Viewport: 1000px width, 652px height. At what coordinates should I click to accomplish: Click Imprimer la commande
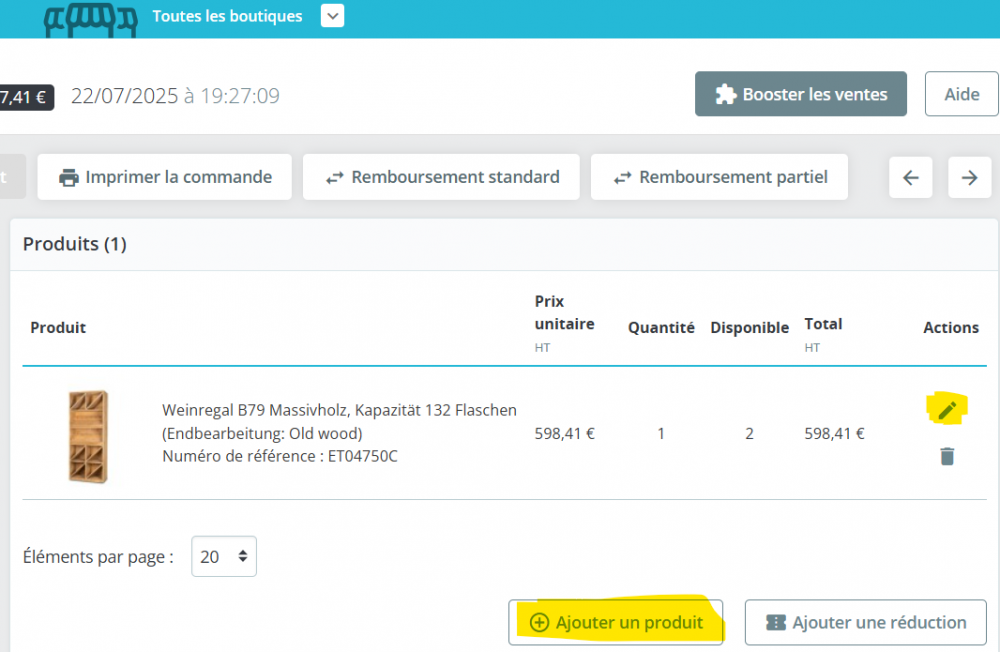pos(165,177)
